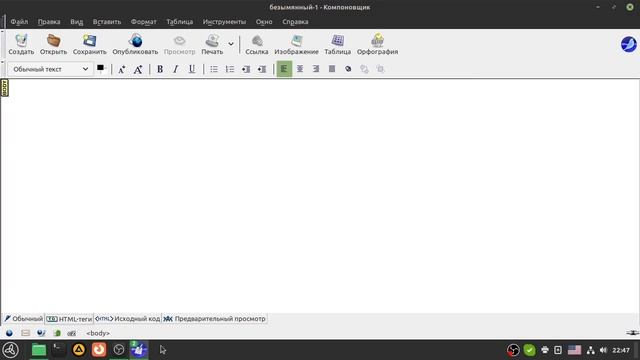
Task: Justify the text alignment
Action: pyautogui.click(x=332, y=69)
